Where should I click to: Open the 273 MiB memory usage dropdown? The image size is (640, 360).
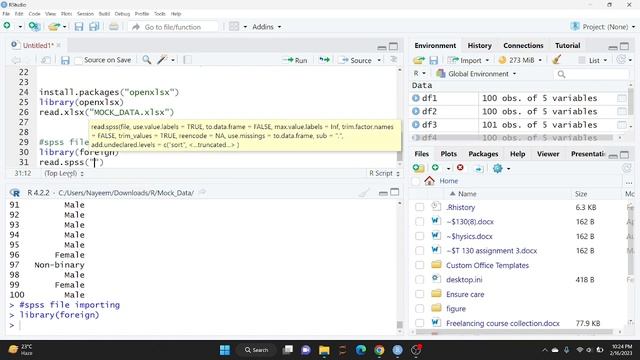[520, 60]
